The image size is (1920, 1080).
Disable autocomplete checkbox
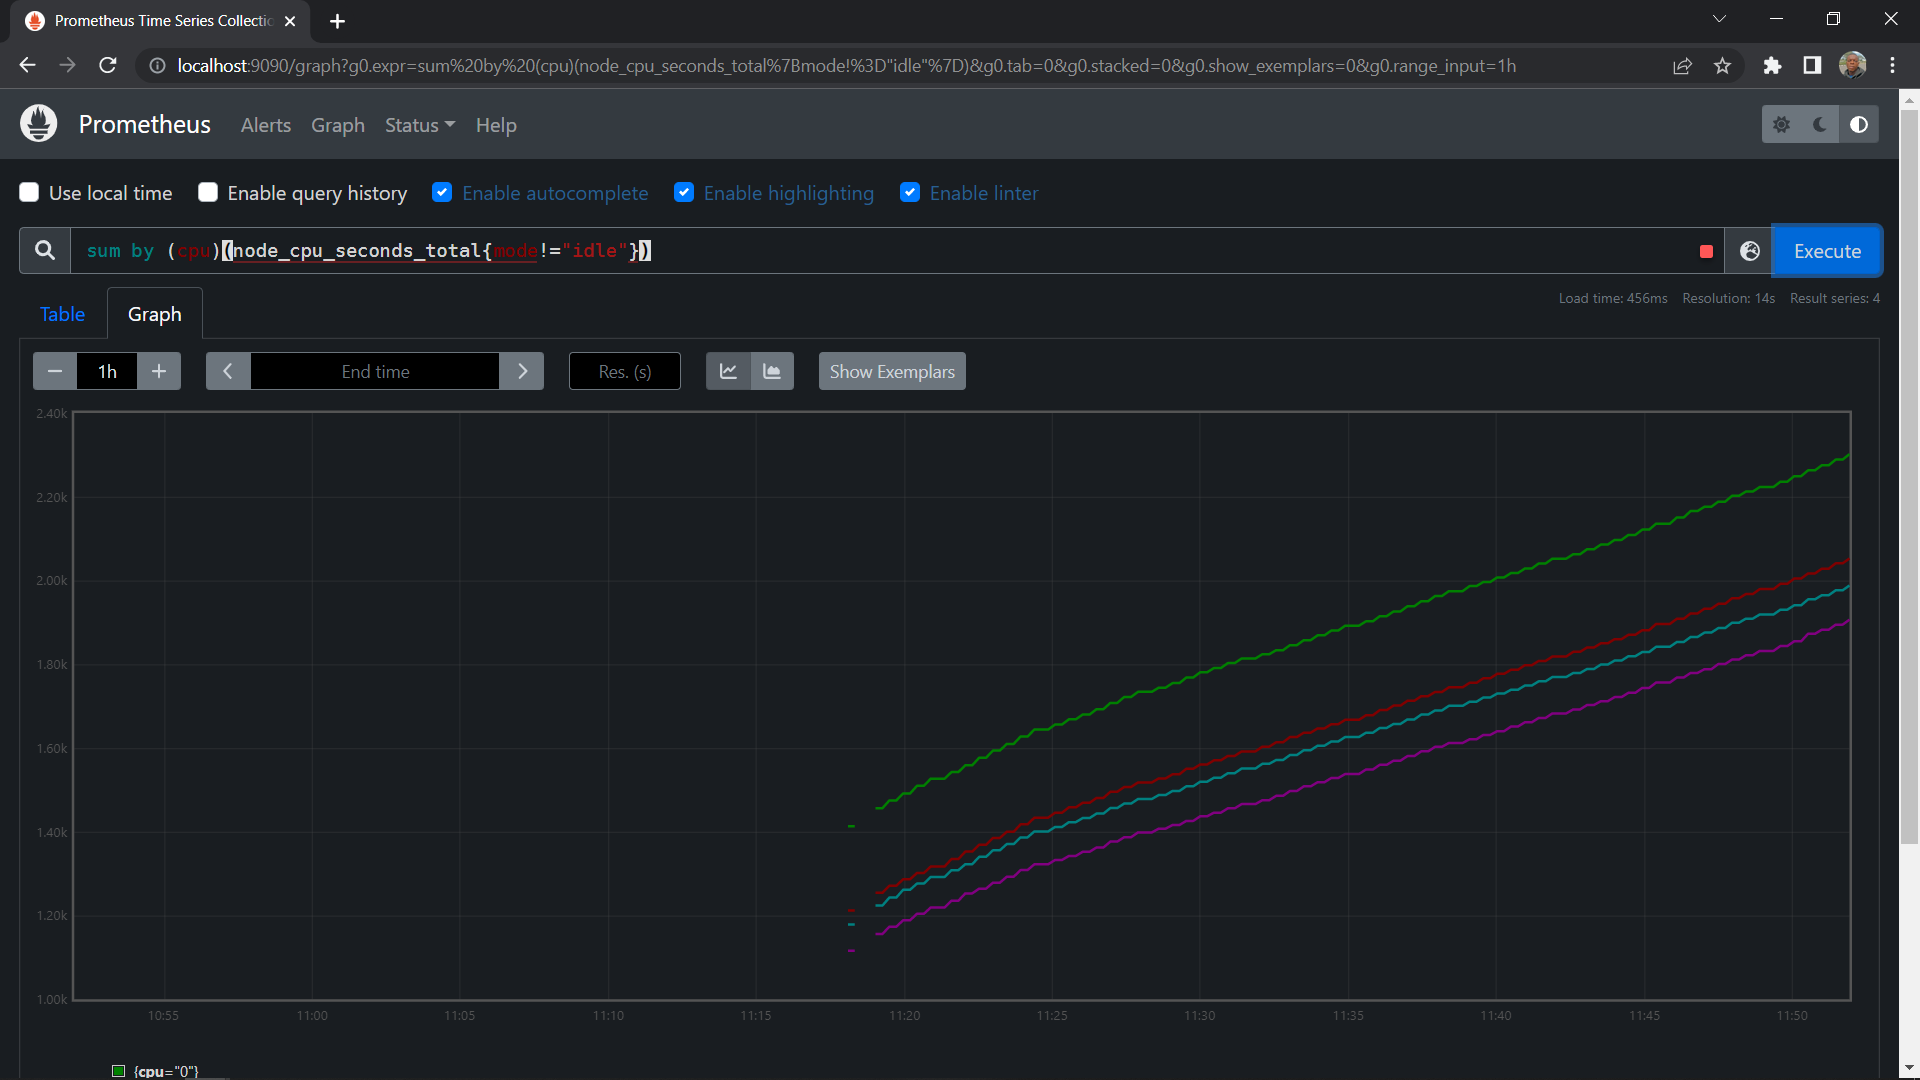tap(442, 193)
